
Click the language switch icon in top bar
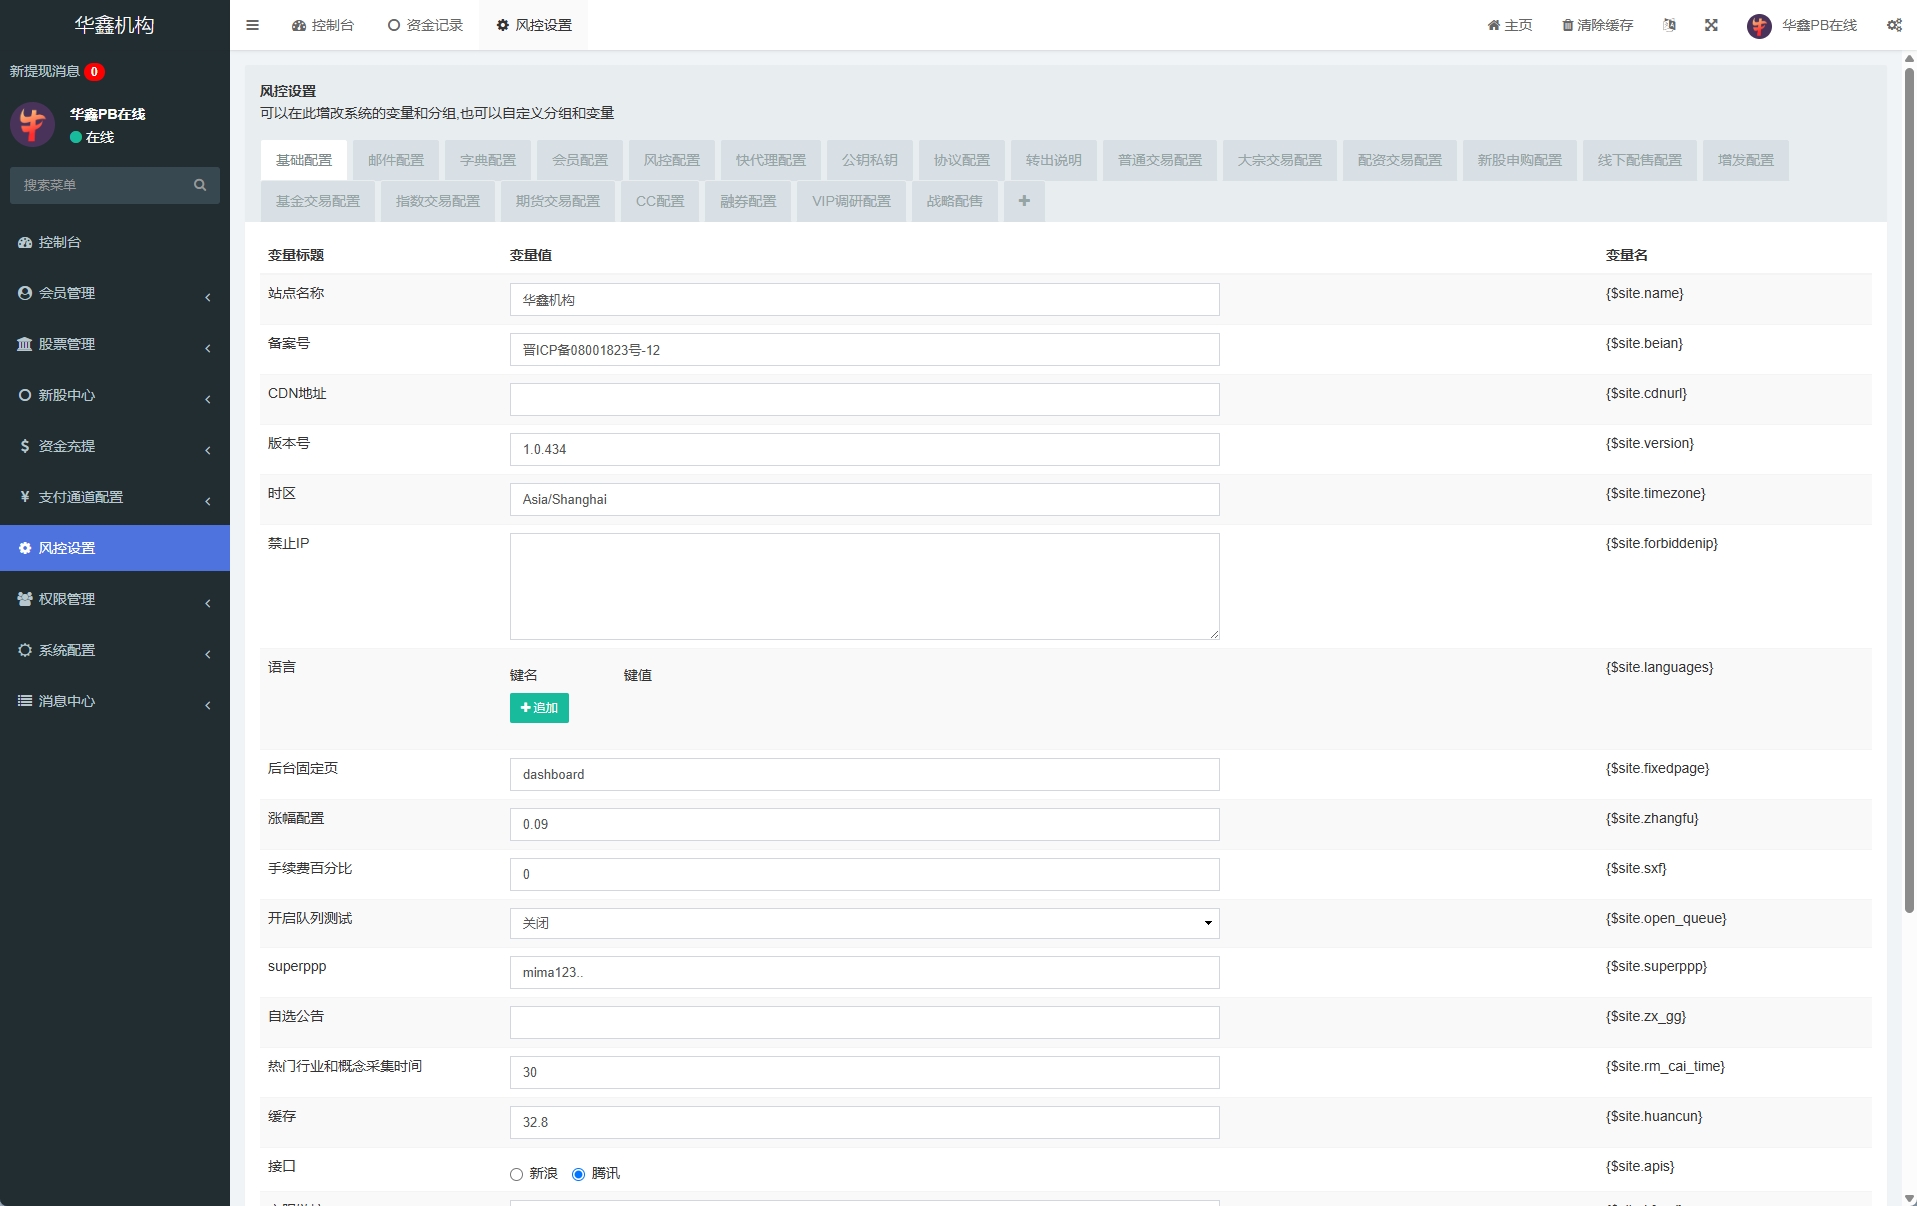coord(1669,25)
